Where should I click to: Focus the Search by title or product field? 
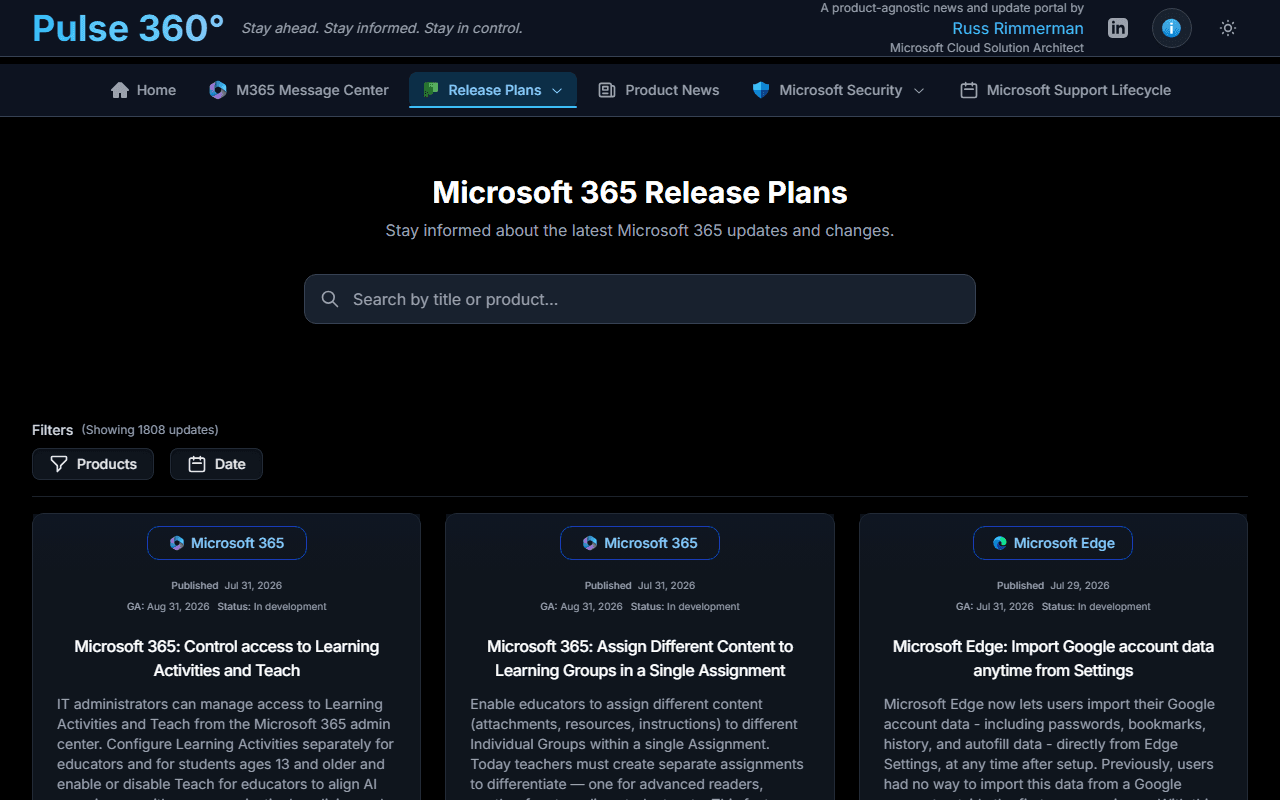click(x=640, y=299)
